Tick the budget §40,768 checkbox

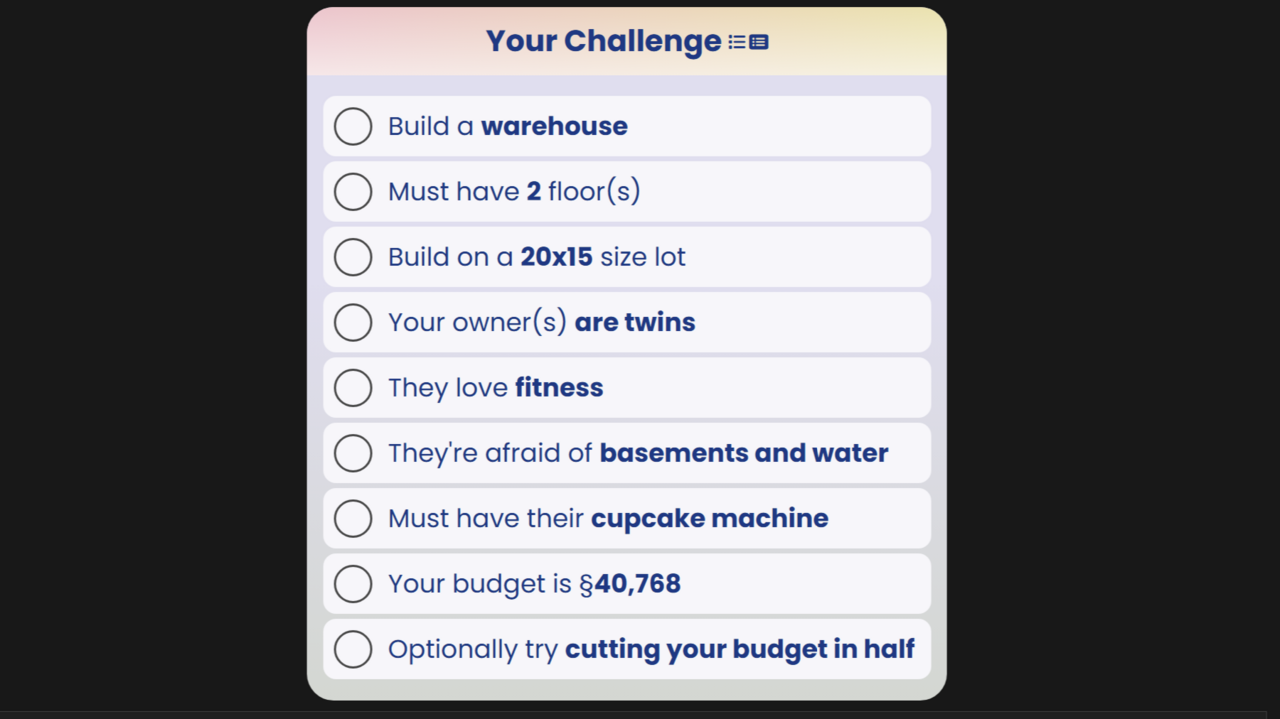[353, 583]
